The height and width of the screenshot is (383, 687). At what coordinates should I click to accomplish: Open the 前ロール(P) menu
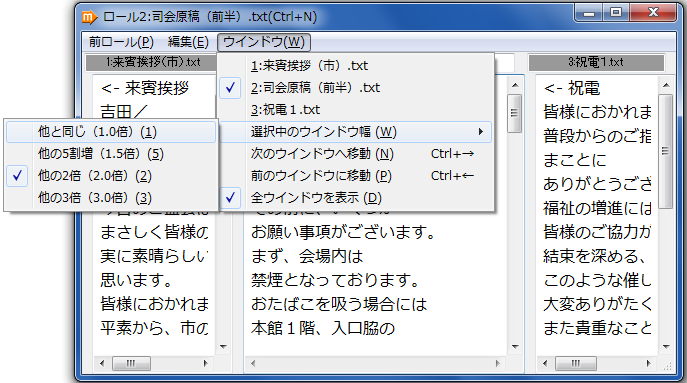tap(121, 42)
